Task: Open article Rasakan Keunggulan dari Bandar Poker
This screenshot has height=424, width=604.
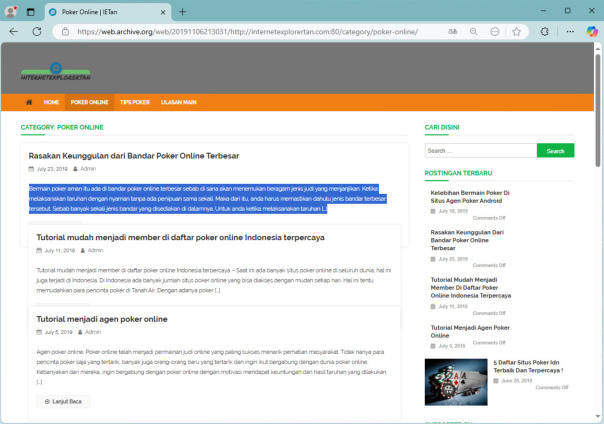Action: click(x=134, y=156)
